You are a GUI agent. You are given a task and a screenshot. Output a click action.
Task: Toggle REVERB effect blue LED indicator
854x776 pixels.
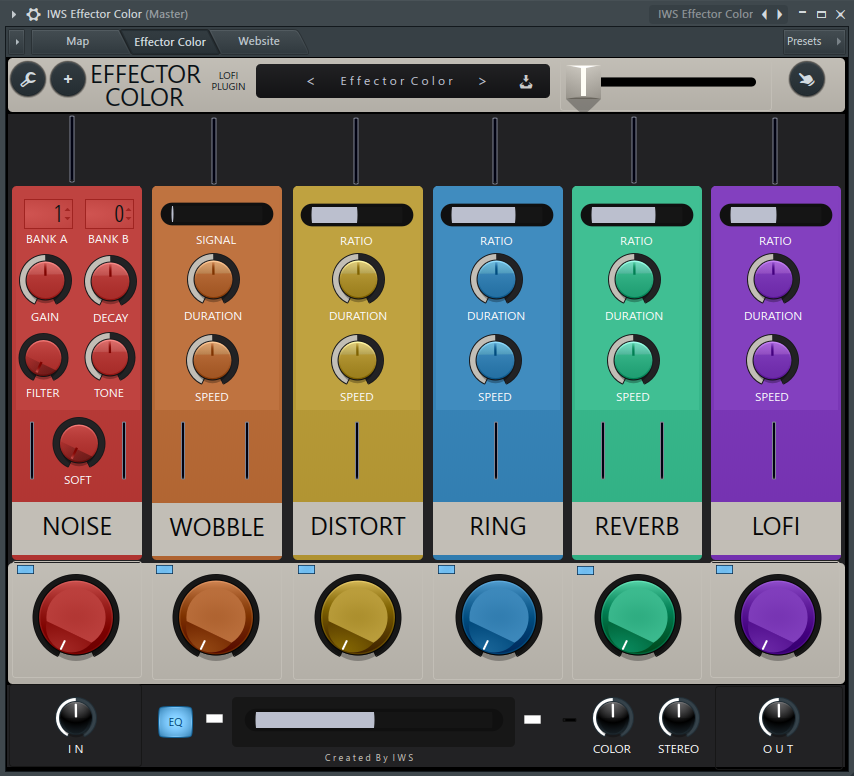pyautogui.click(x=585, y=570)
